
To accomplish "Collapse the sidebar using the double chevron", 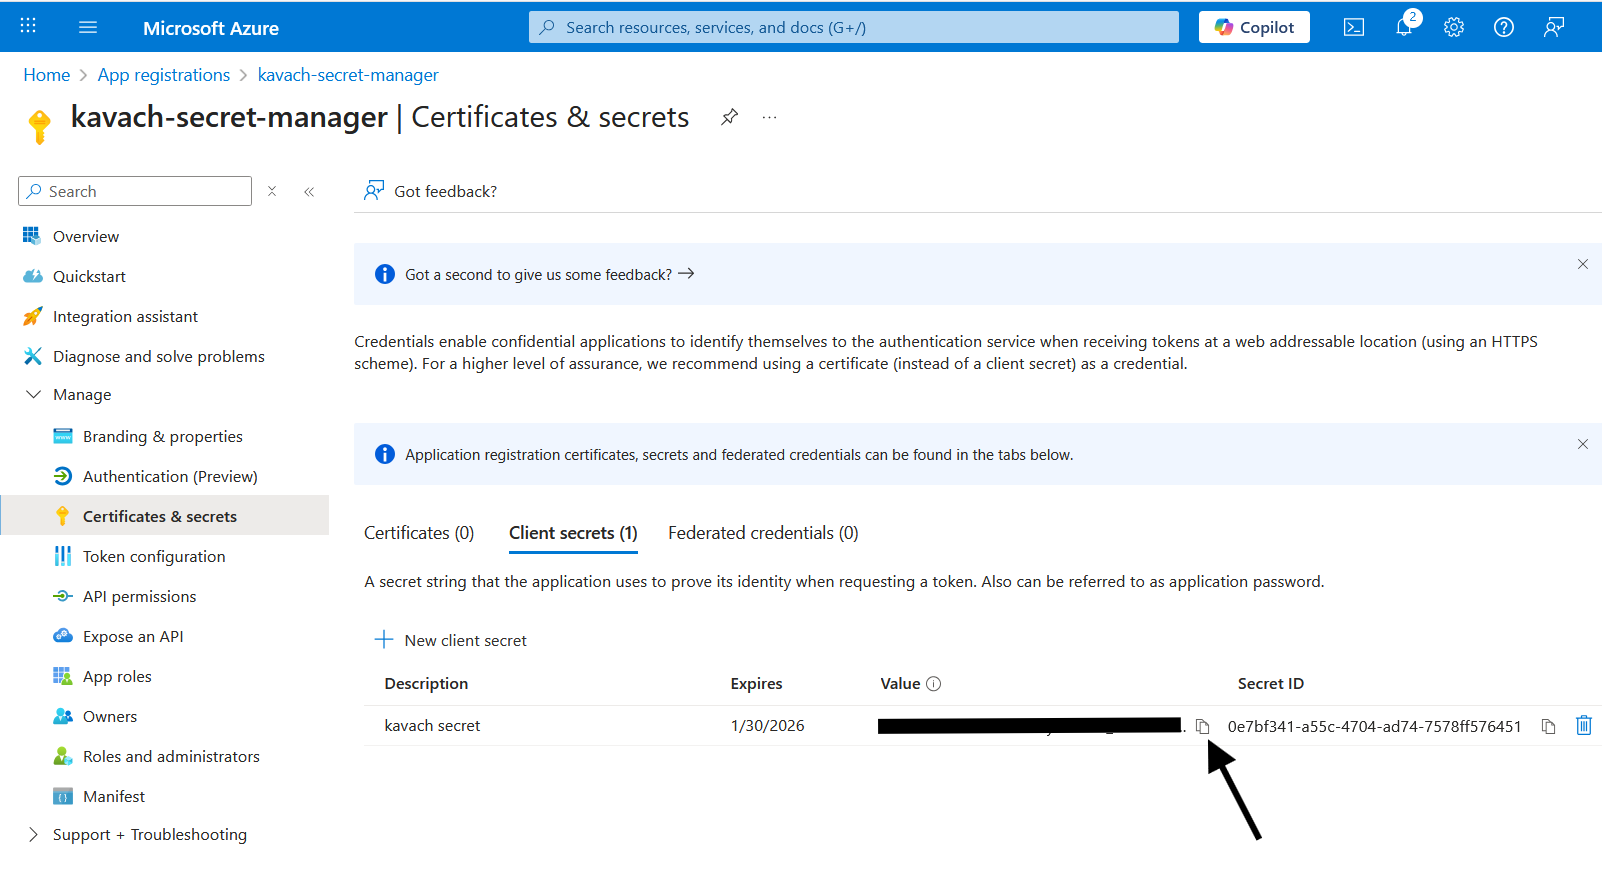I will (x=309, y=191).
